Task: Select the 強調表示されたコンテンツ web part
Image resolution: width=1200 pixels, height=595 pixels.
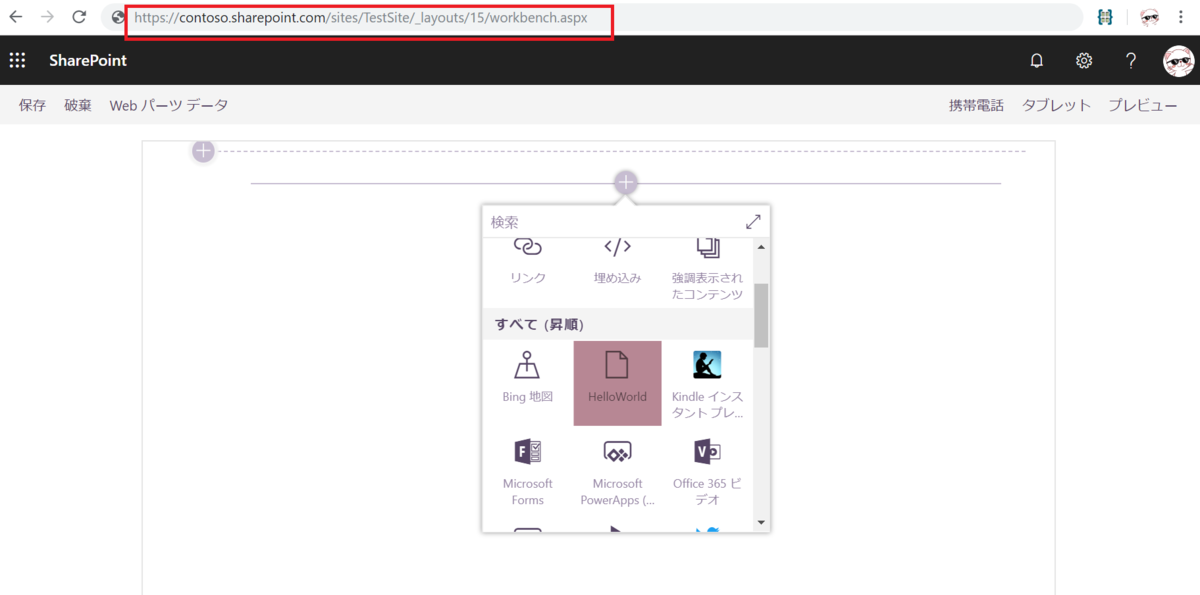Action: tap(707, 270)
